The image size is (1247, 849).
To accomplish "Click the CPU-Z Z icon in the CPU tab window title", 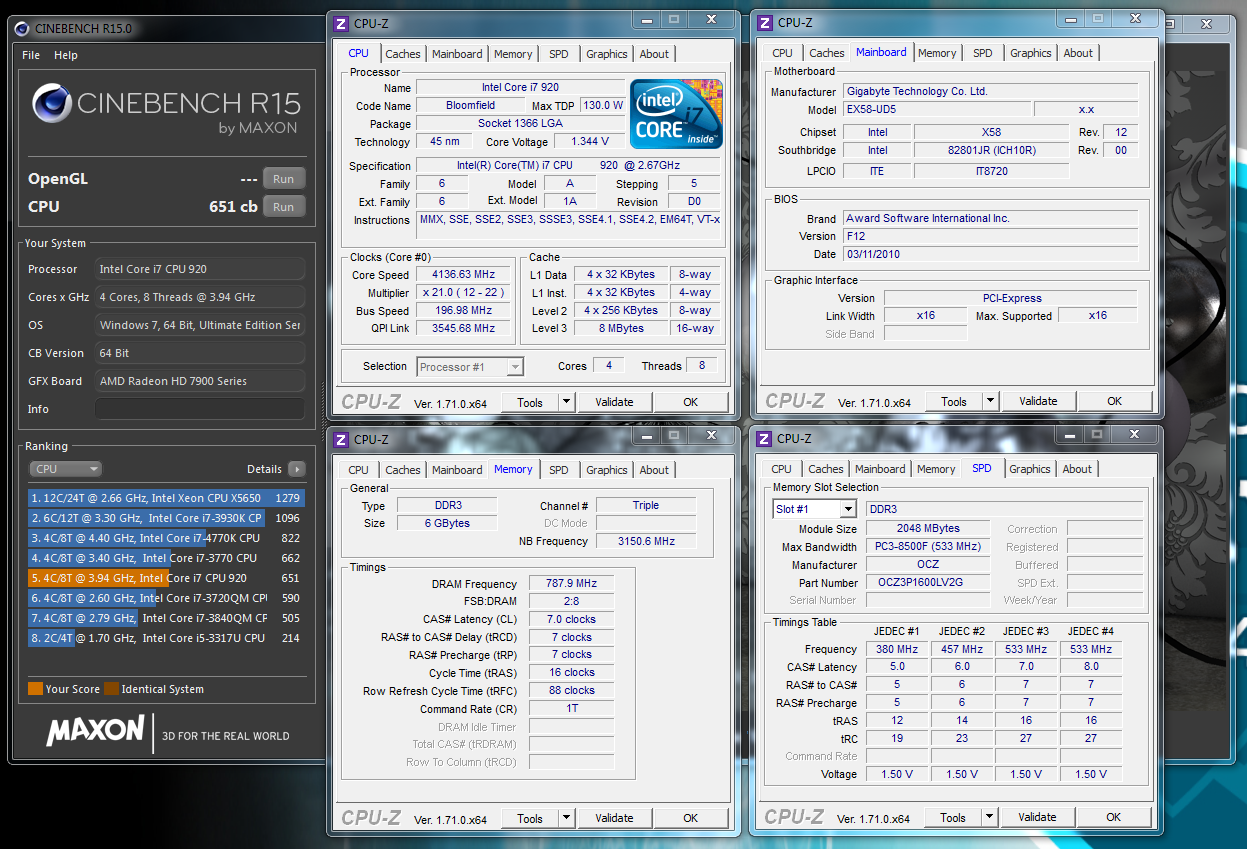I will point(341,23).
